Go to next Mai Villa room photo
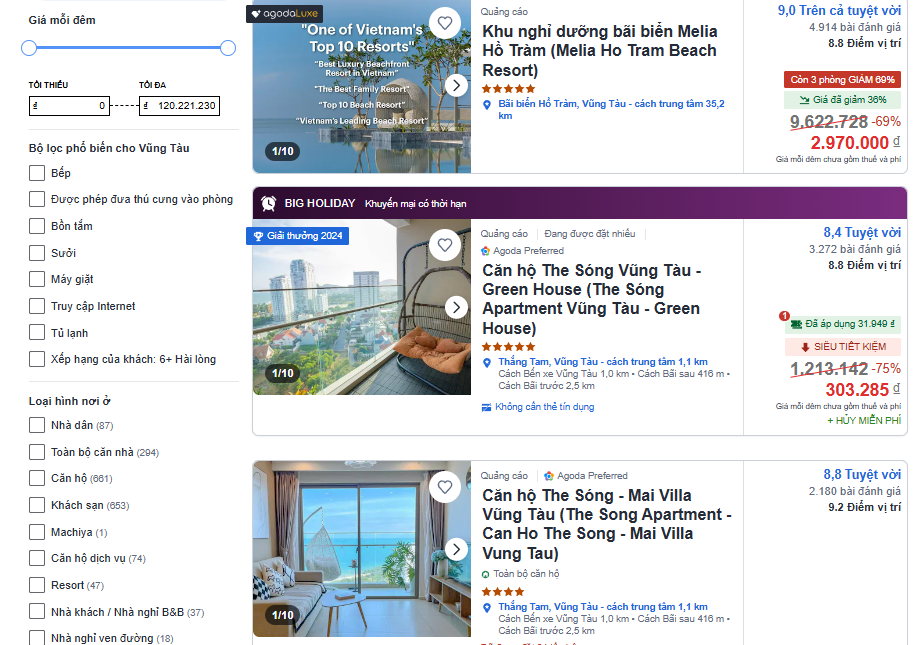This screenshot has width=923, height=645. (456, 549)
